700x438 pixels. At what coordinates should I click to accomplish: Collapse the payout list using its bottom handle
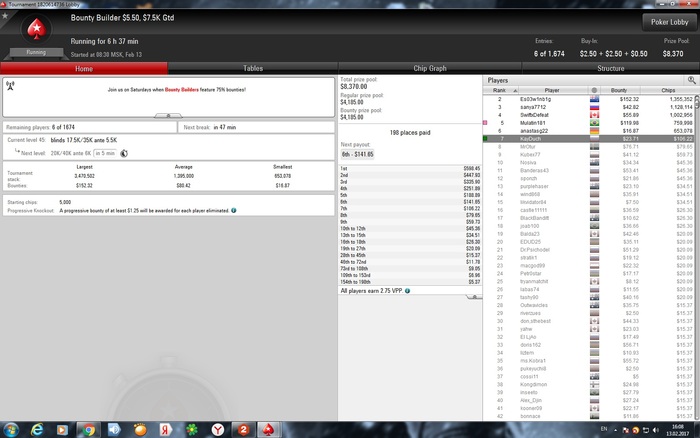(x=474, y=297)
